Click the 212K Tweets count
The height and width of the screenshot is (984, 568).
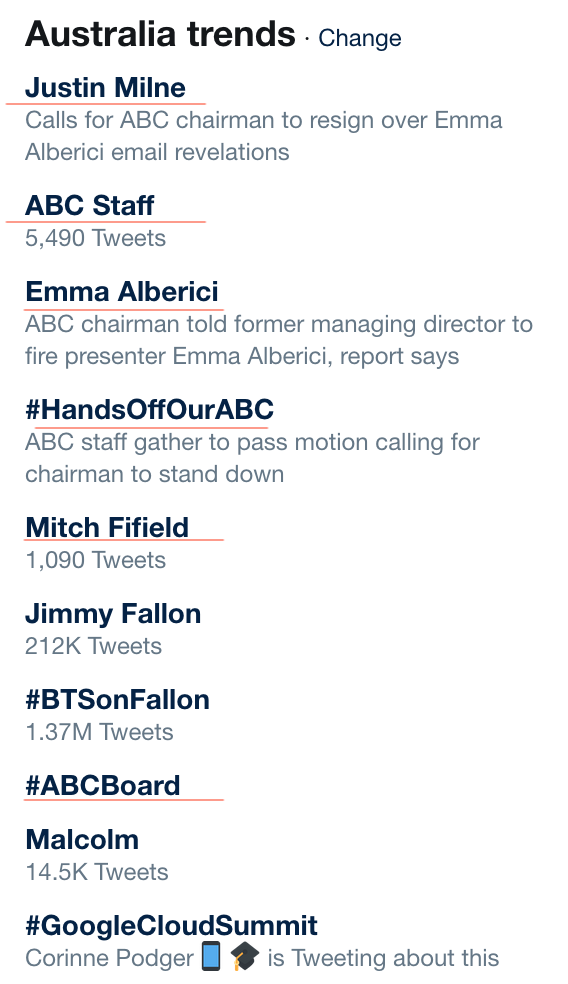point(94,646)
